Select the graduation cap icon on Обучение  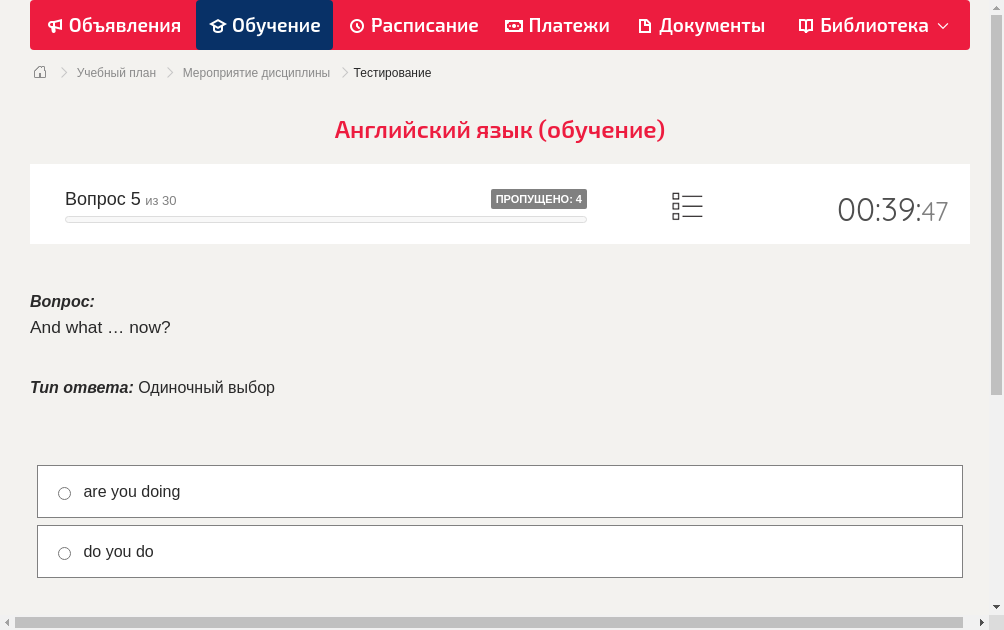click(x=218, y=25)
